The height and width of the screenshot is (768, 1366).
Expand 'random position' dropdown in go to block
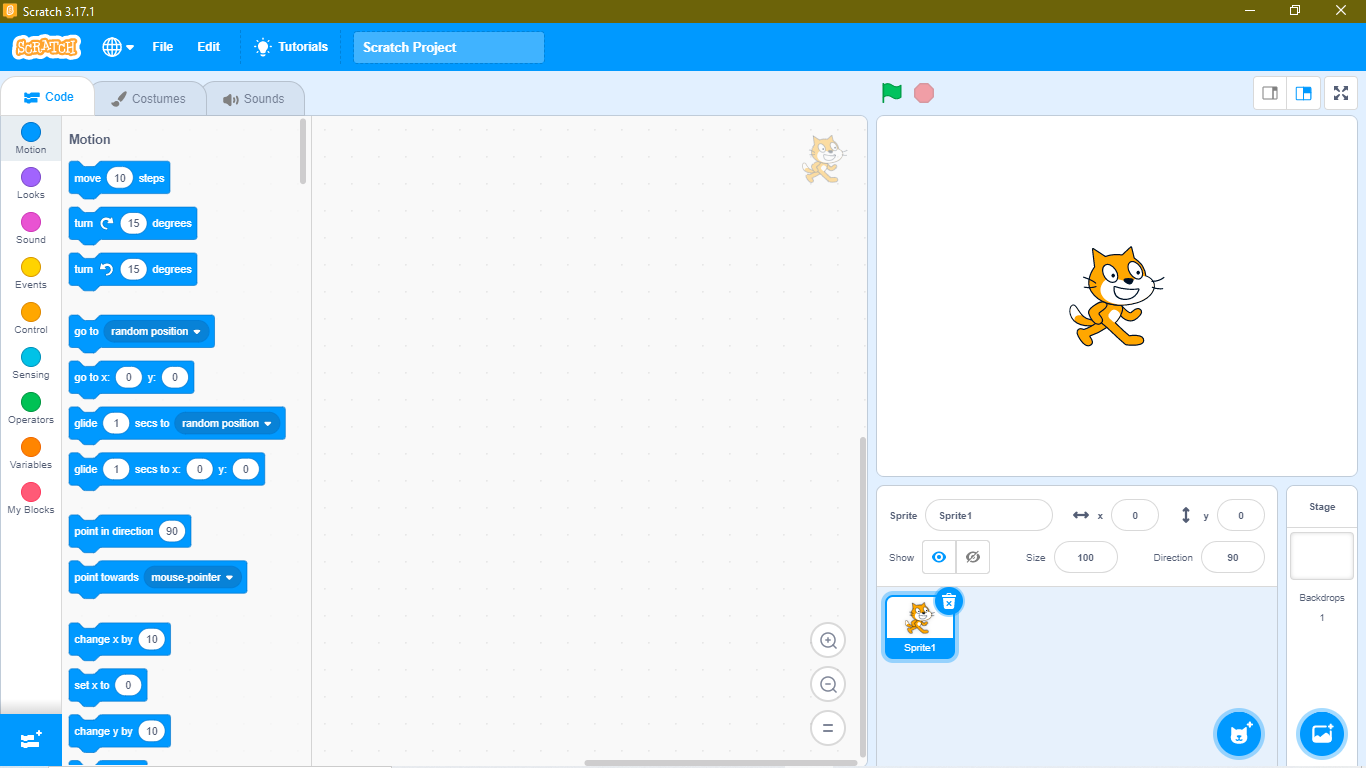[x=197, y=332]
